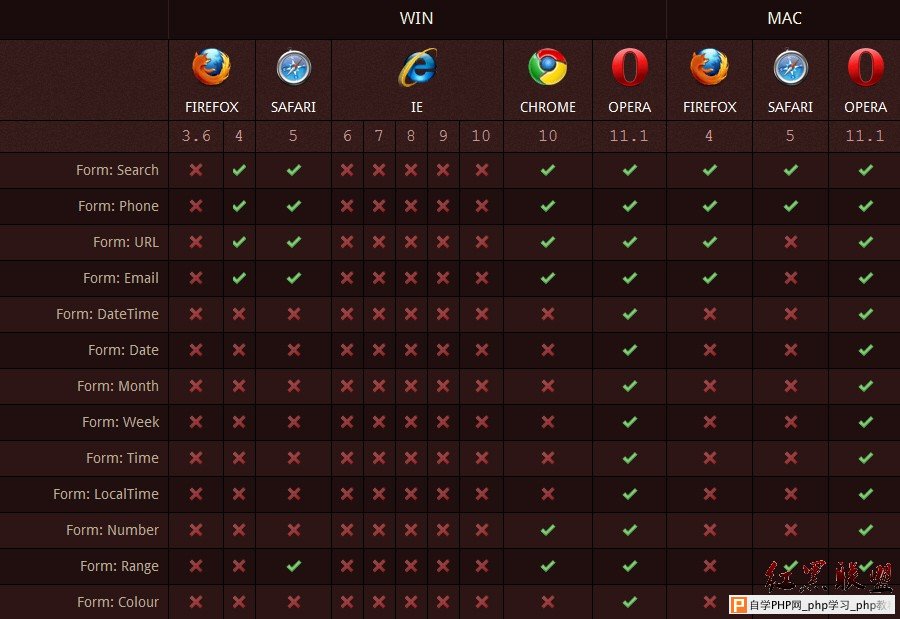This screenshot has width=900, height=619.
Task: Click the Safari compass icon in the WIN section
Action: [293, 67]
